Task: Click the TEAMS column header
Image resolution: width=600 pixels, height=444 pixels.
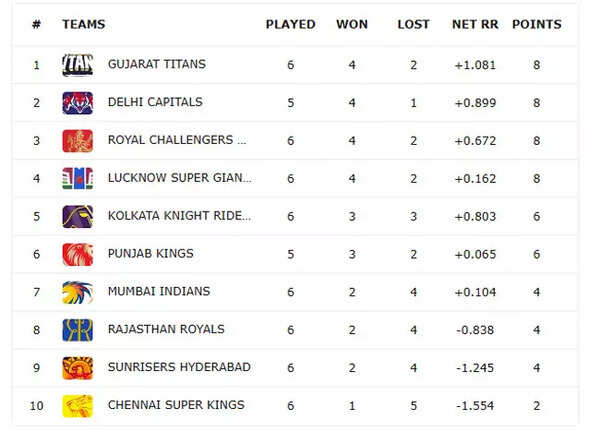Action: (x=83, y=25)
